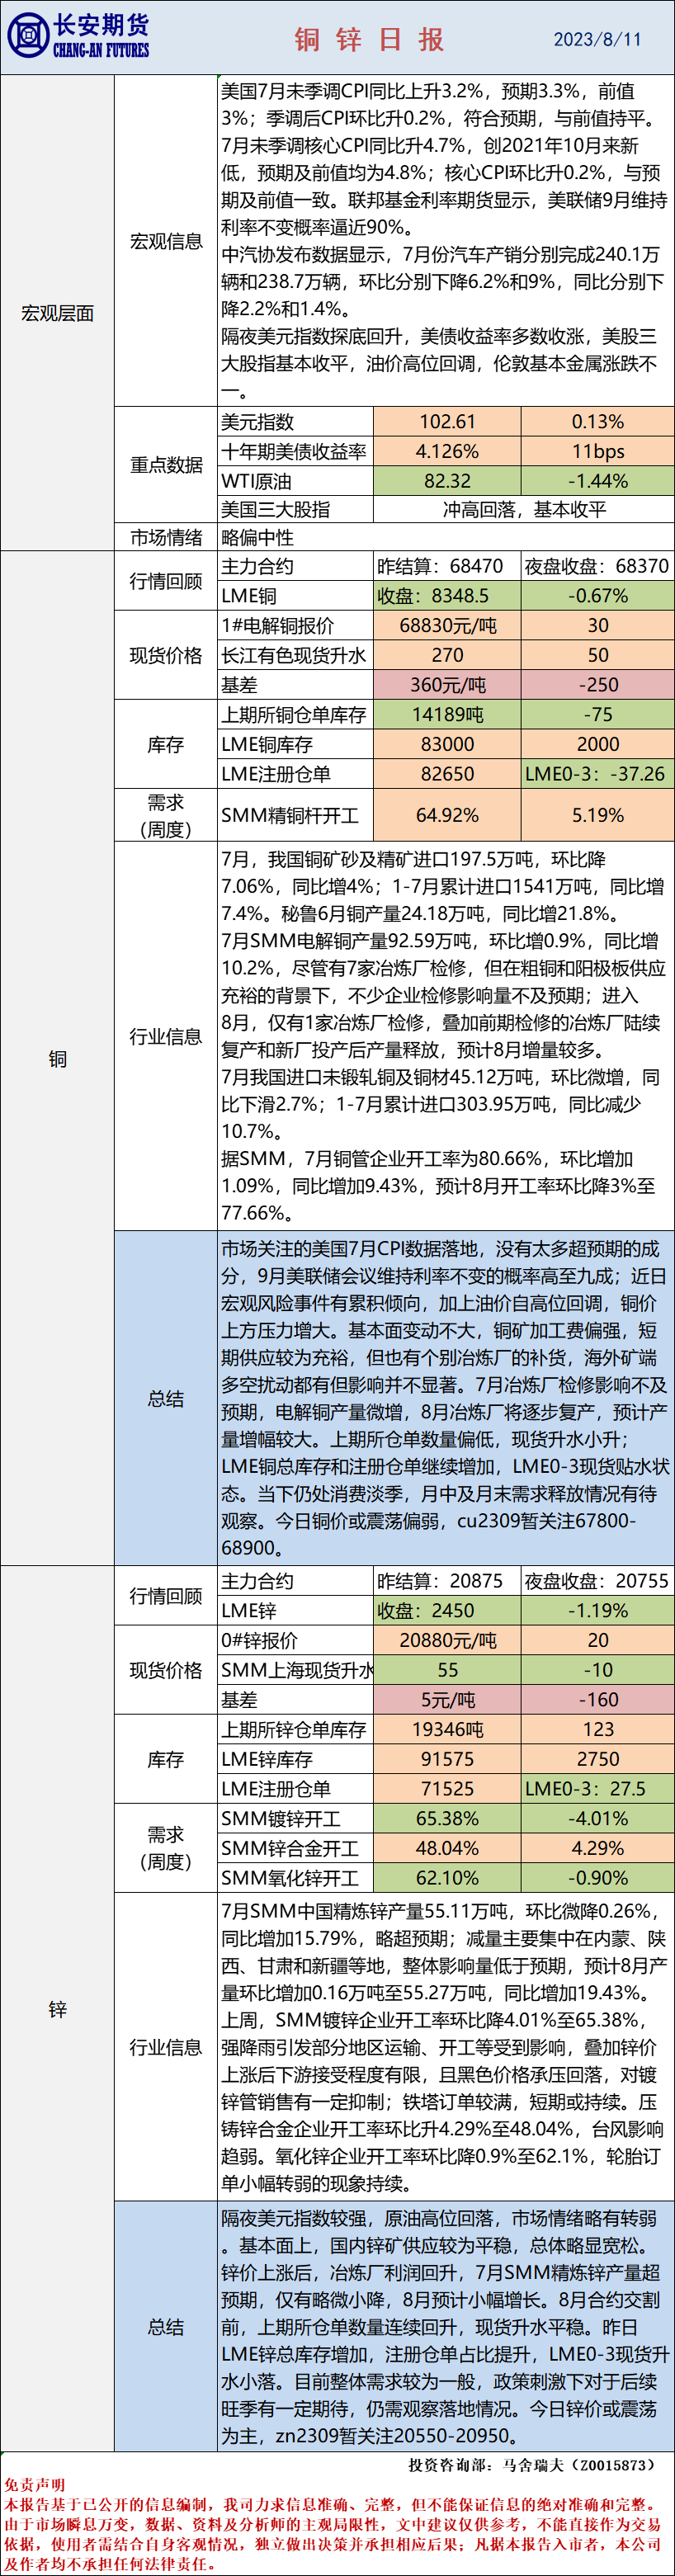Click 1#电解铜报价 68830元/吨
This screenshot has height=2576, width=675.
pyautogui.click(x=447, y=625)
